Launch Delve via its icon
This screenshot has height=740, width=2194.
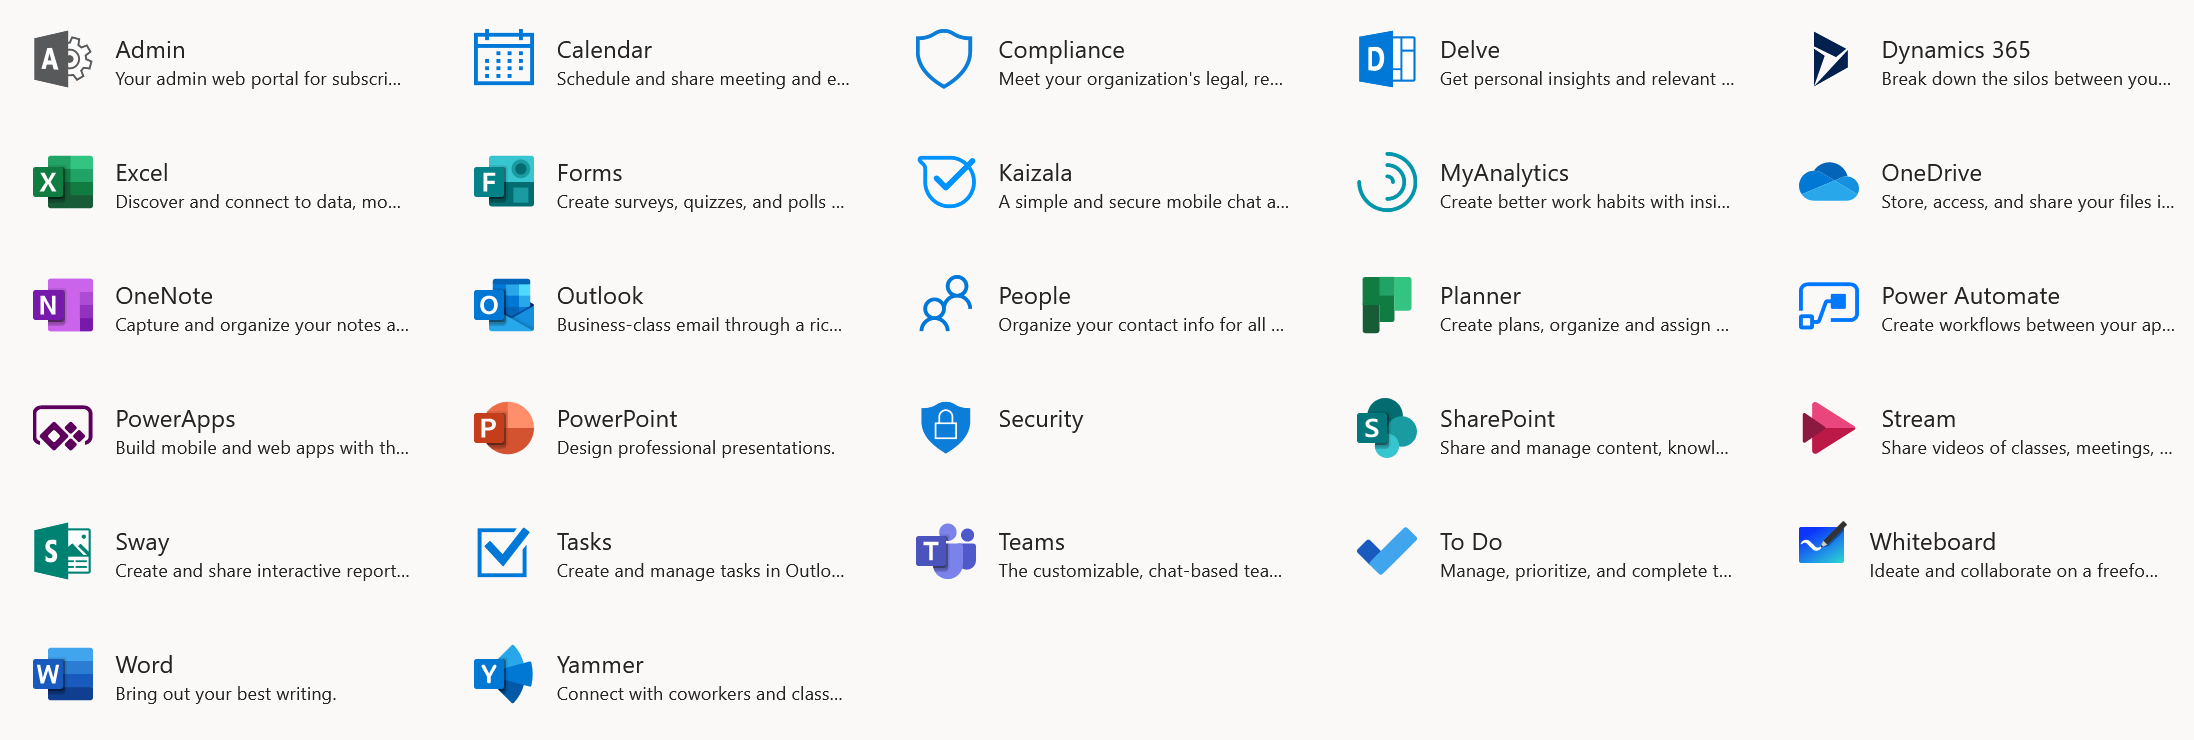click(1387, 59)
